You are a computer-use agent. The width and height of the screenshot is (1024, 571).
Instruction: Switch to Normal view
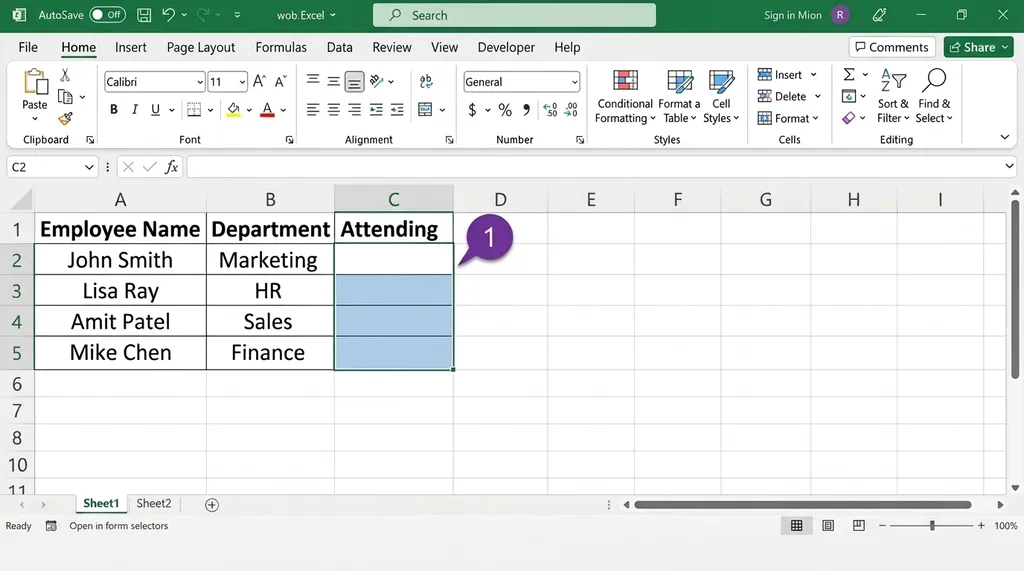pyautogui.click(x=797, y=525)
